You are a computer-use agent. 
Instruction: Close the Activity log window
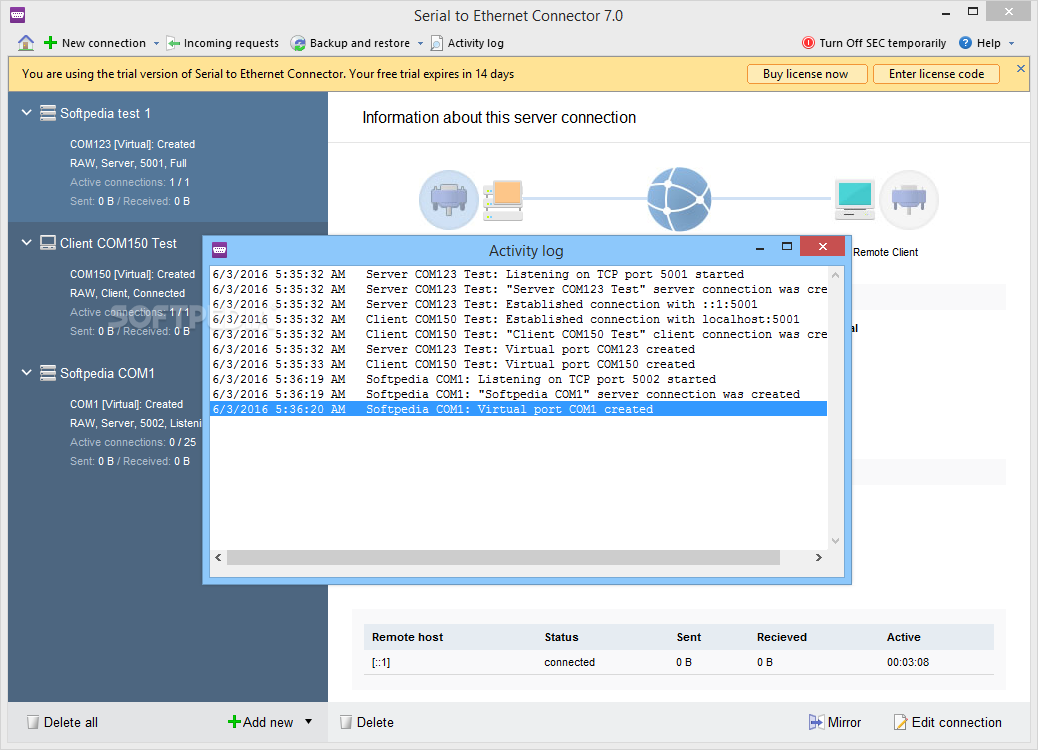point(822,246)
